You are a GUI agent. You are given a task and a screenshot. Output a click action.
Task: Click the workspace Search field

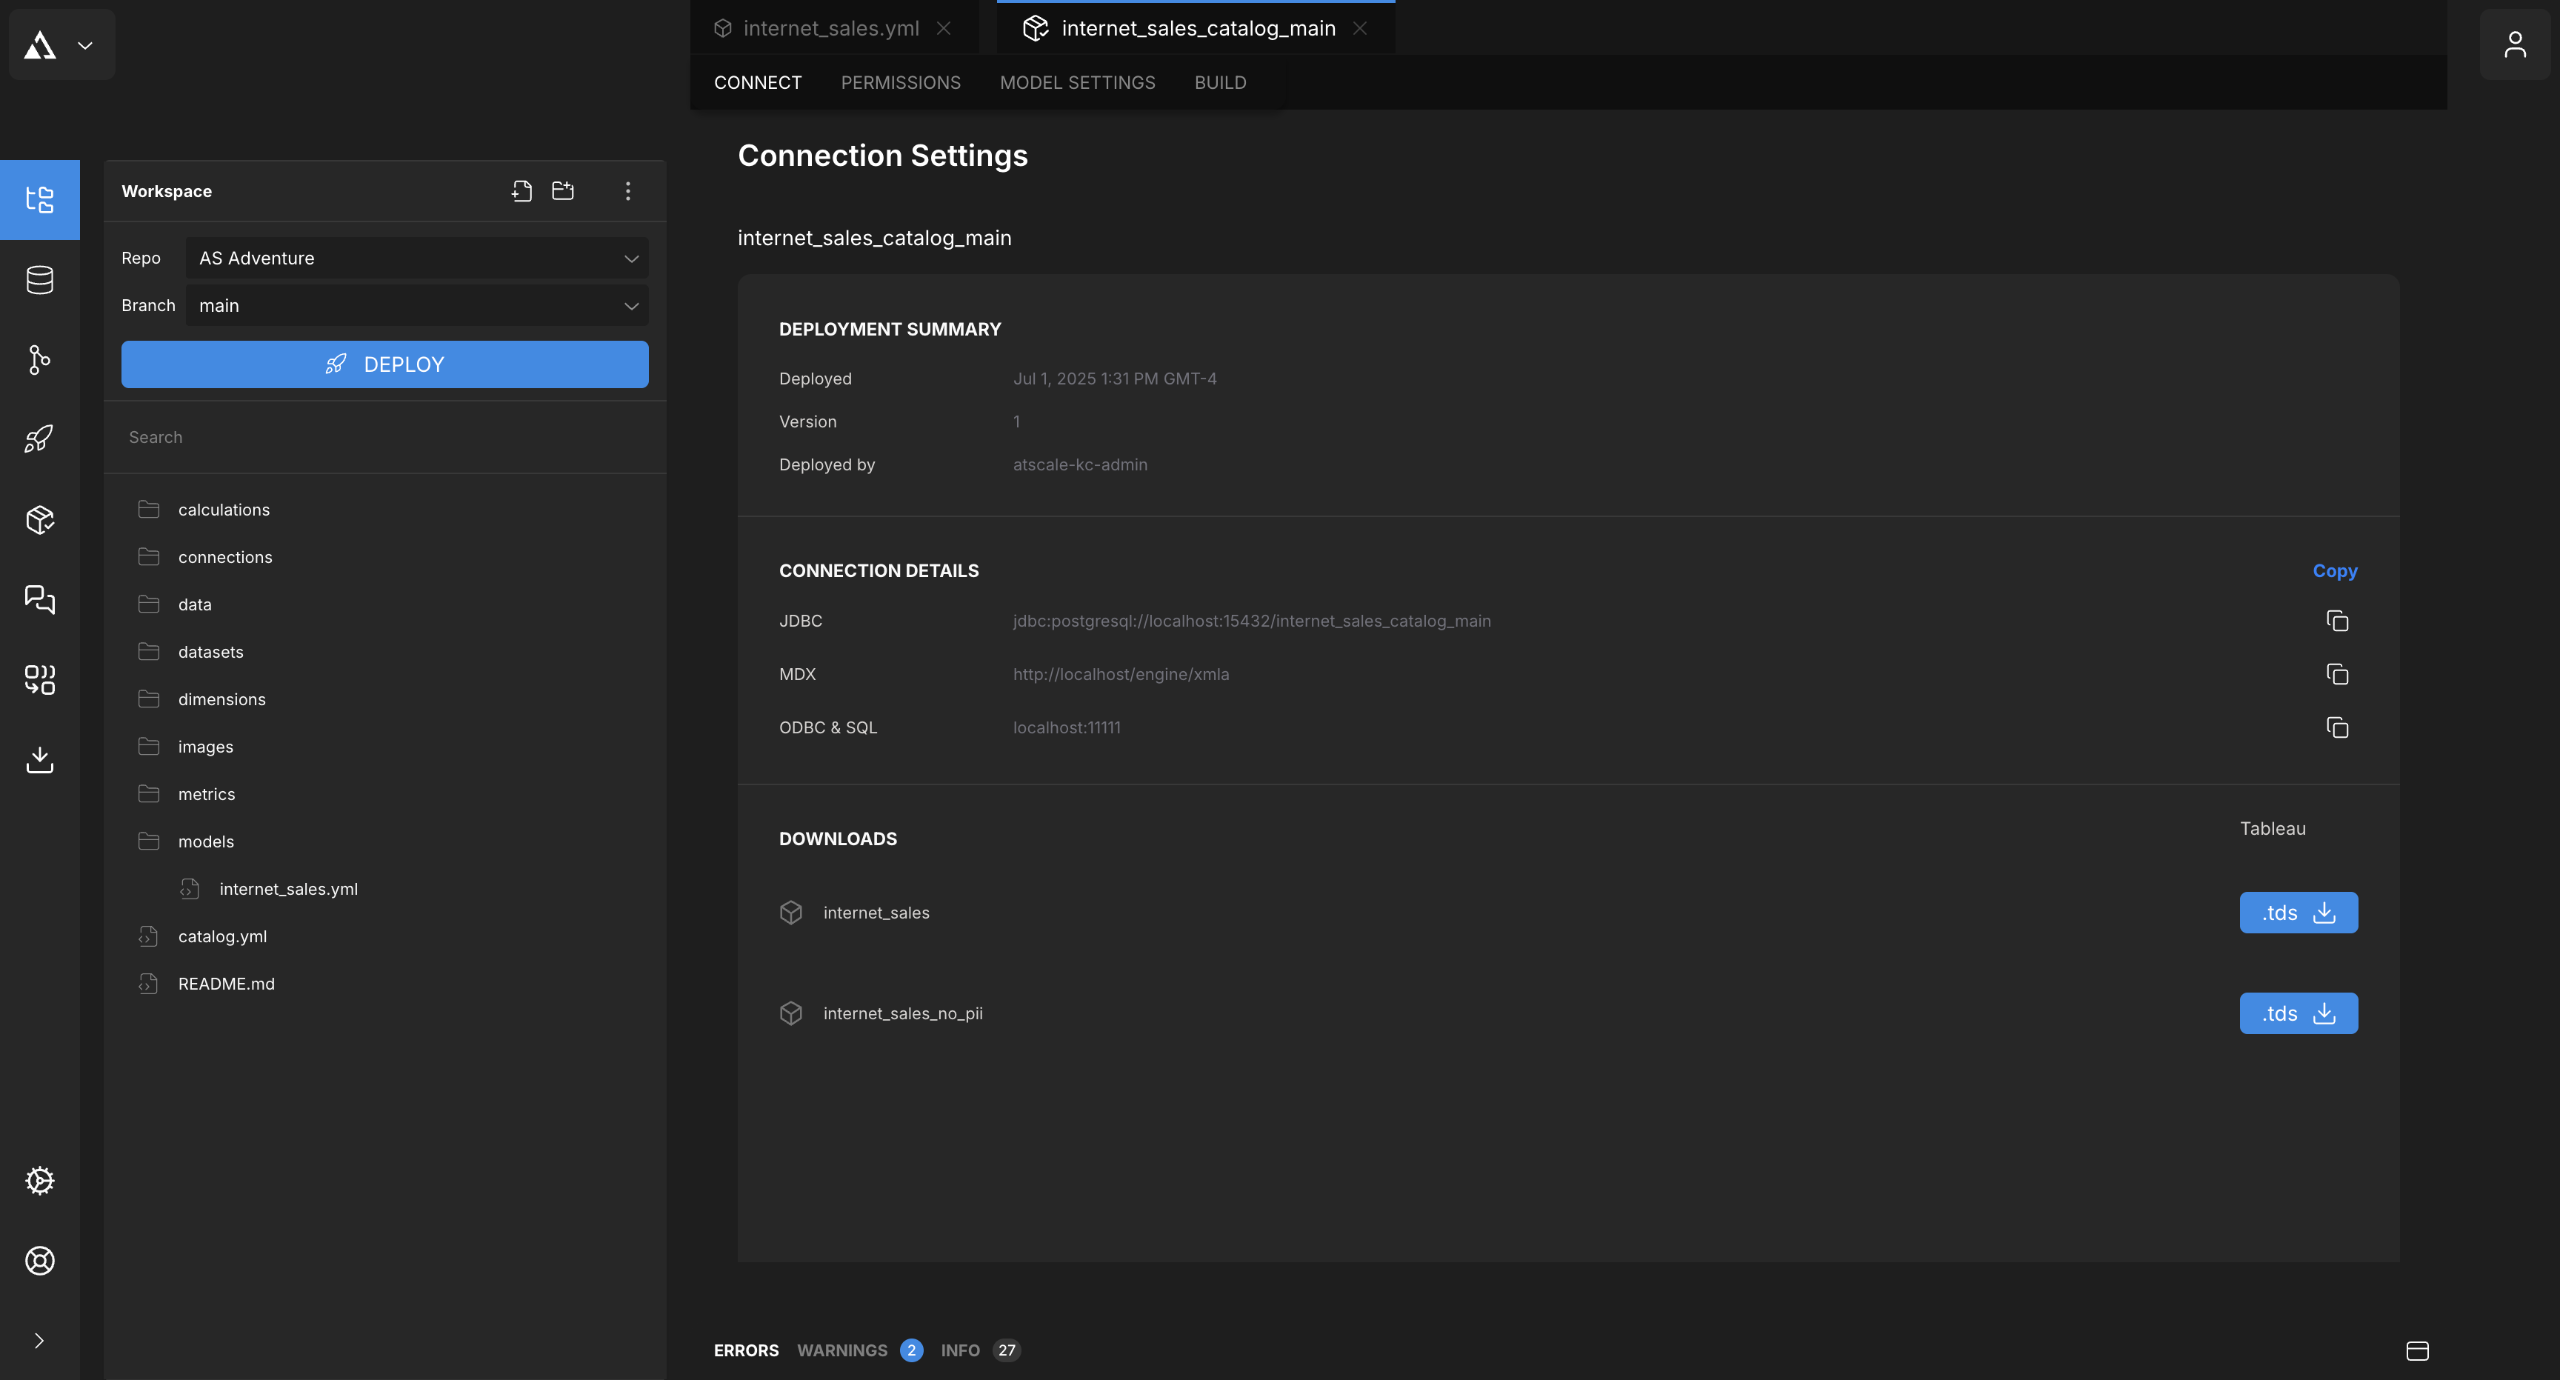tap(385, 437)
